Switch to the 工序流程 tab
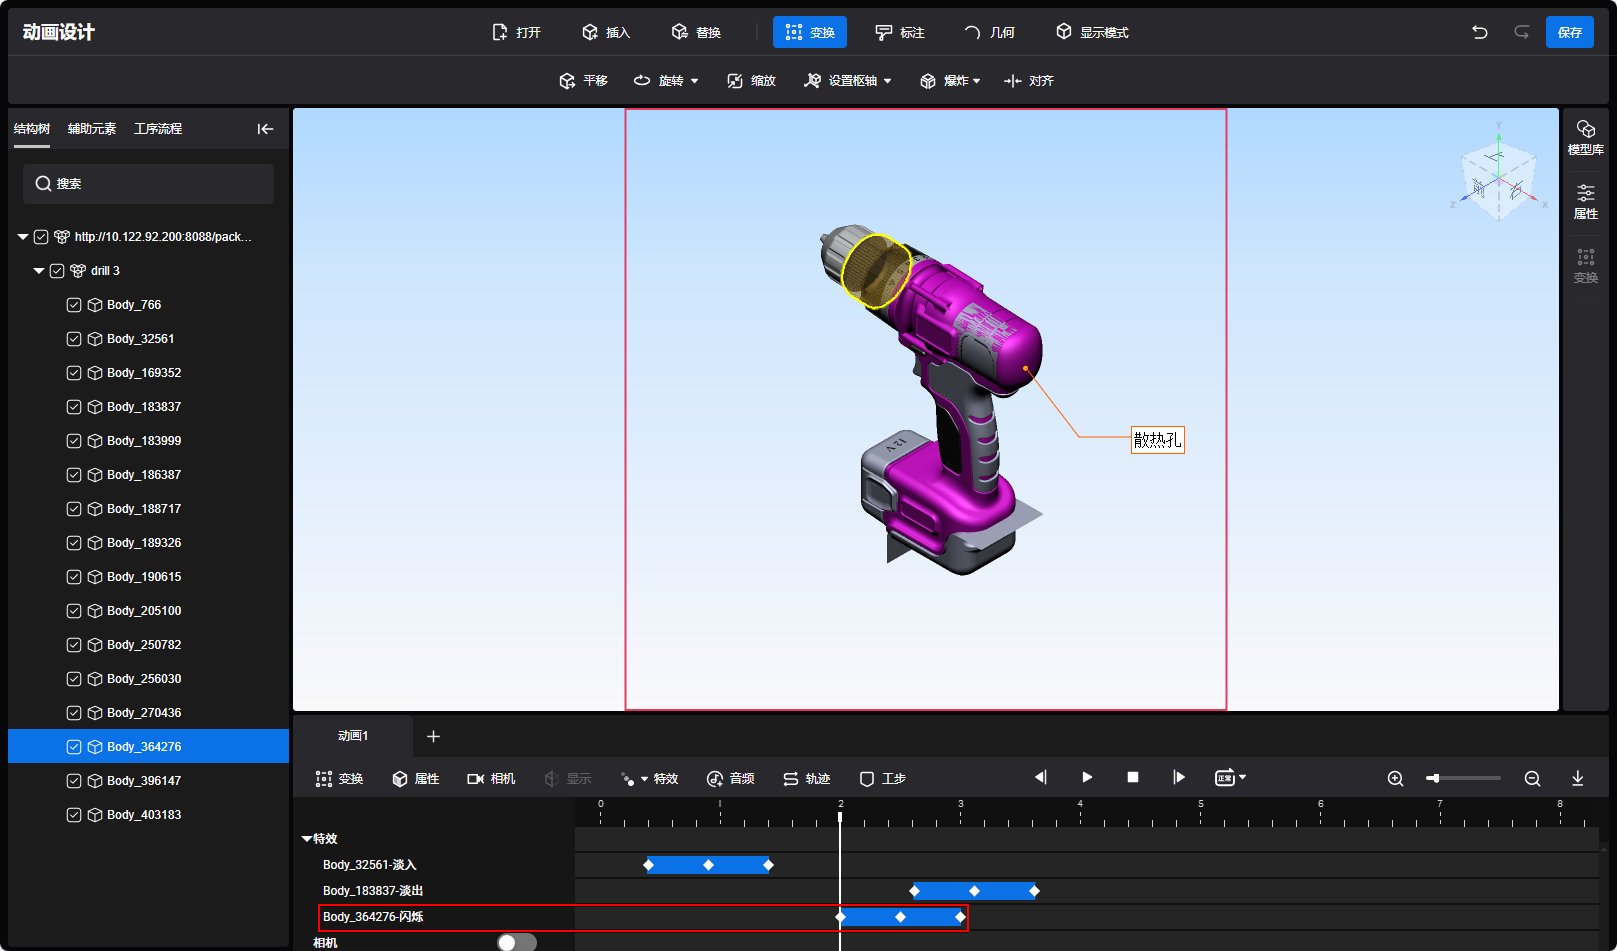The image size is (1617, 951). tap(158, 129)
